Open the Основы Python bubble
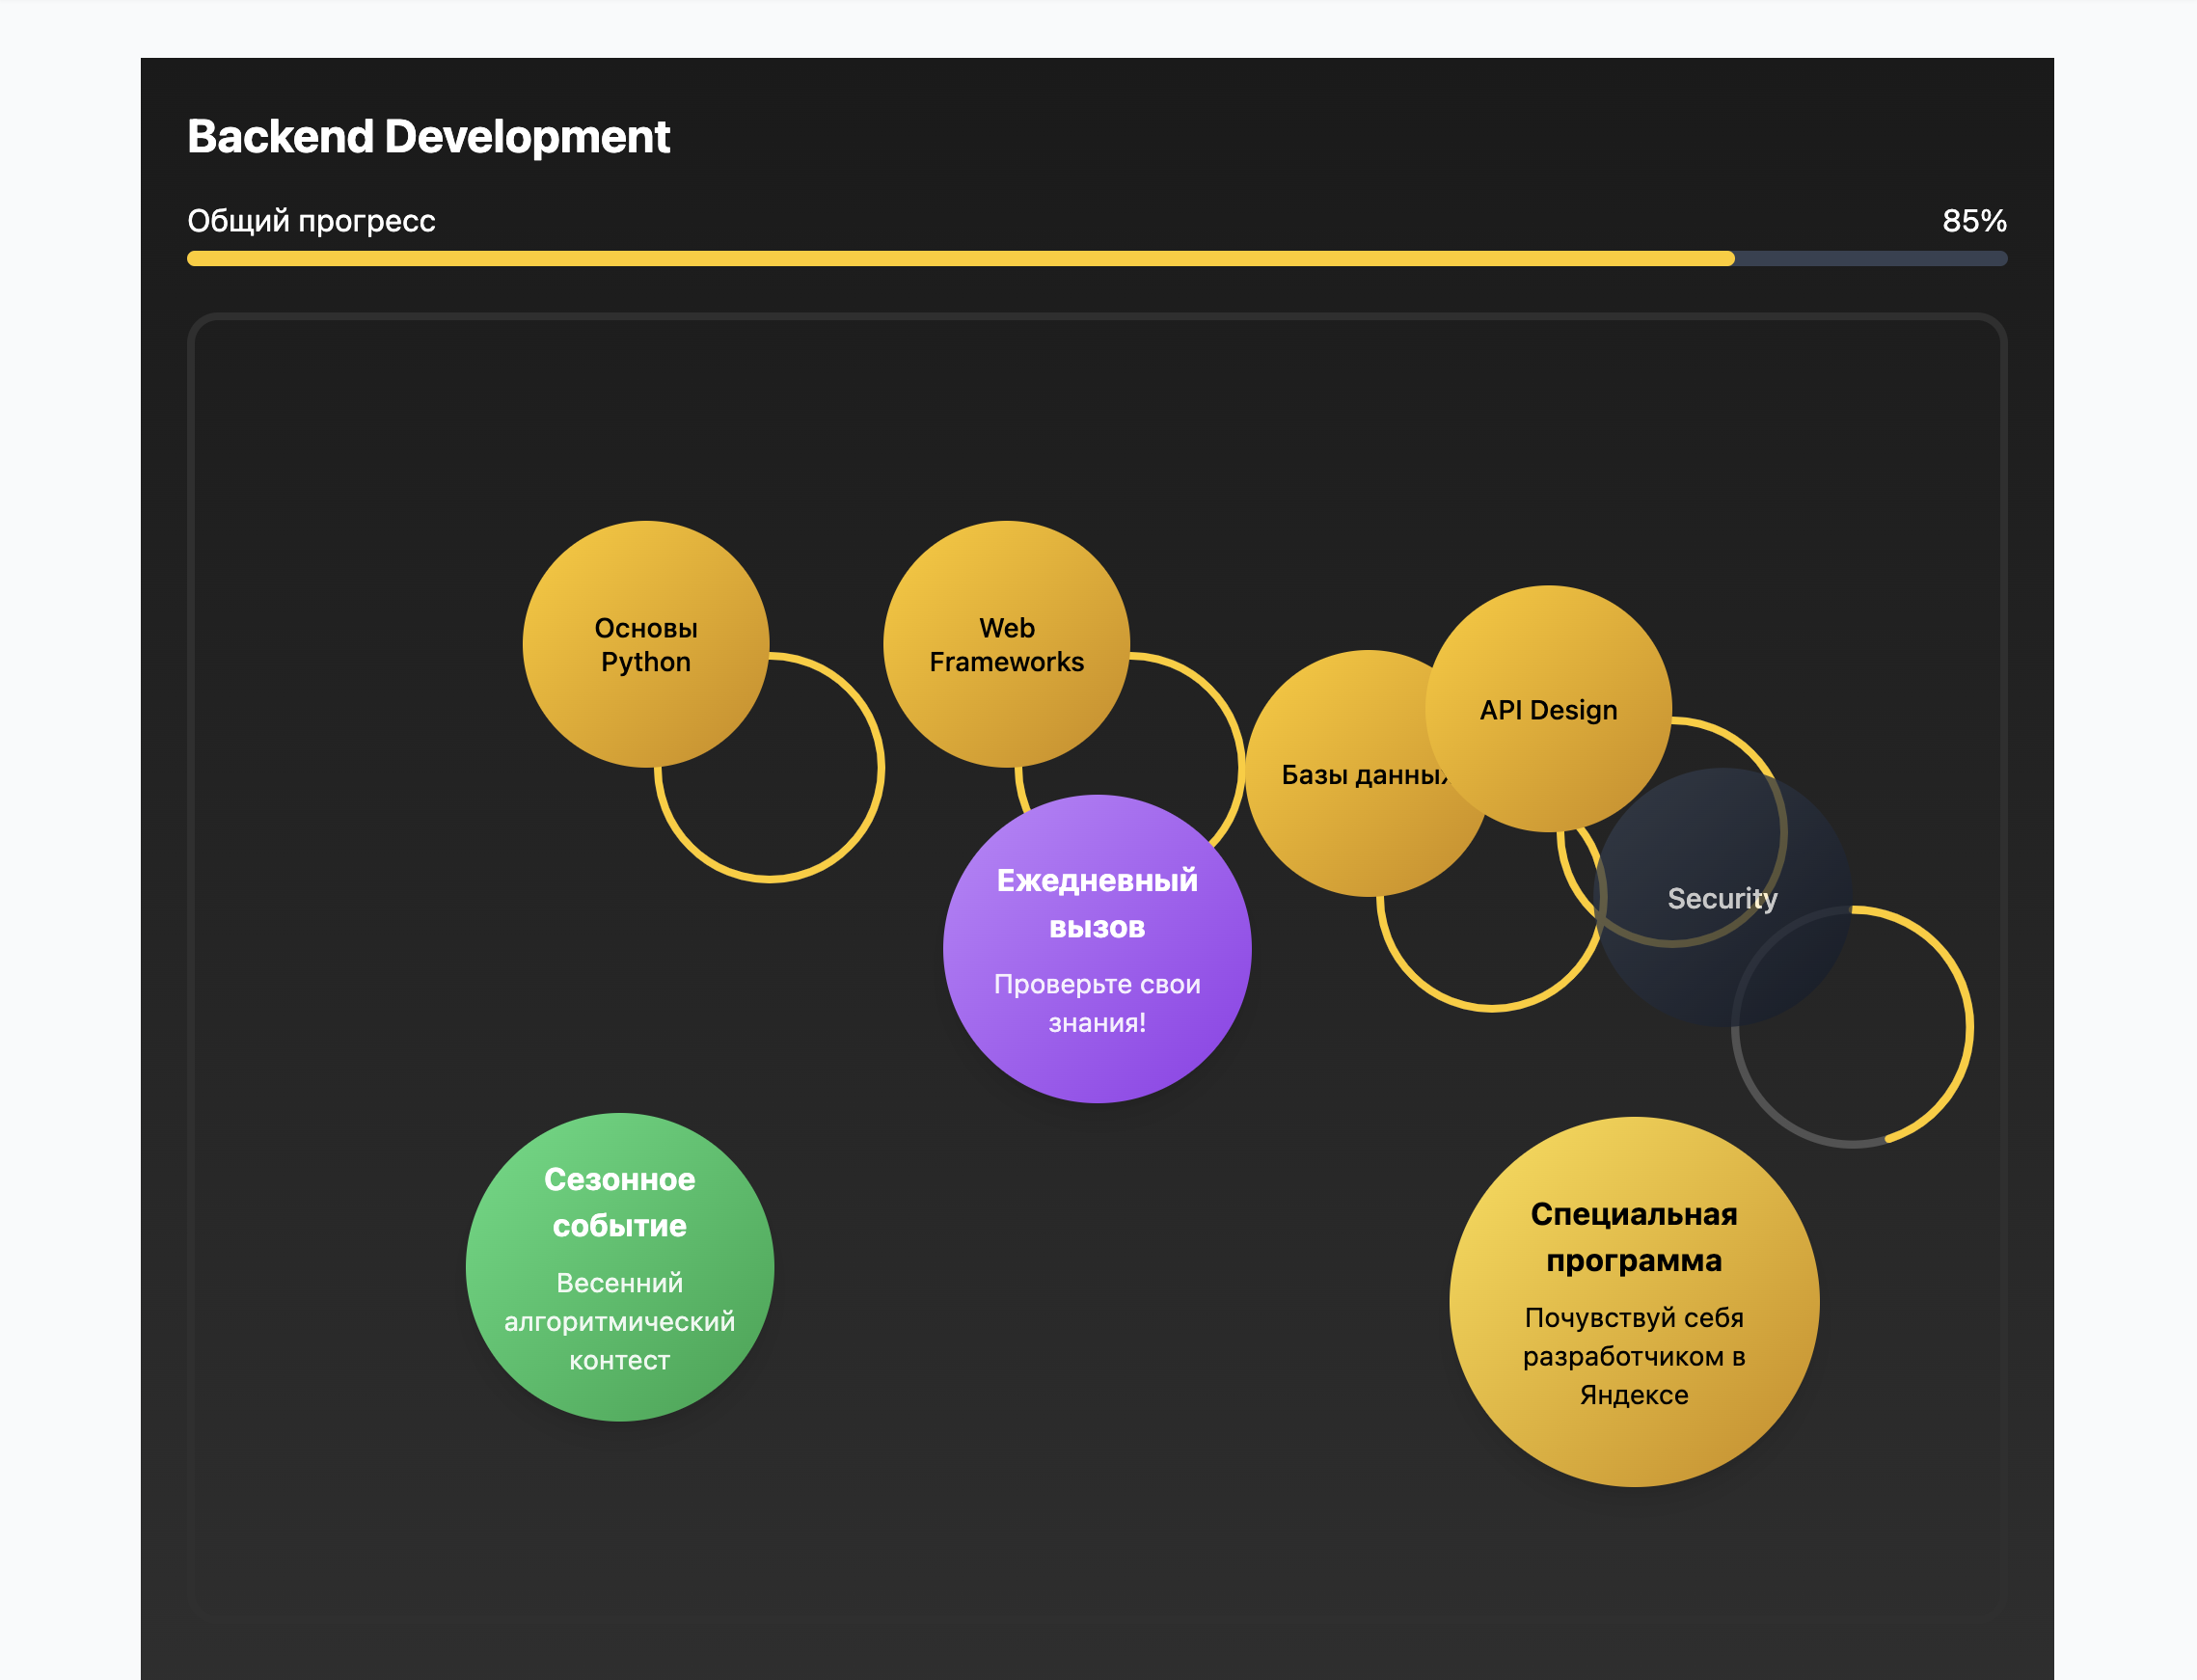The width and height of the screenshot is (2197, 1680). (645, 644)
